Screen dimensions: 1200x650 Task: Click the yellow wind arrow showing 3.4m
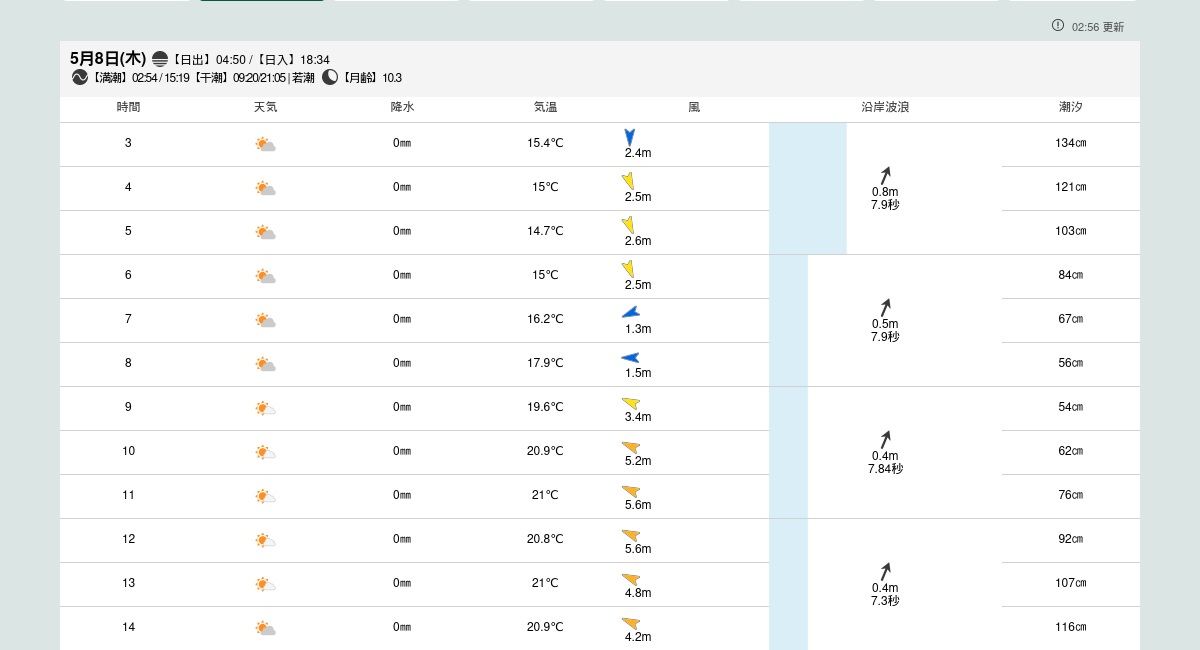pos(631,403)
